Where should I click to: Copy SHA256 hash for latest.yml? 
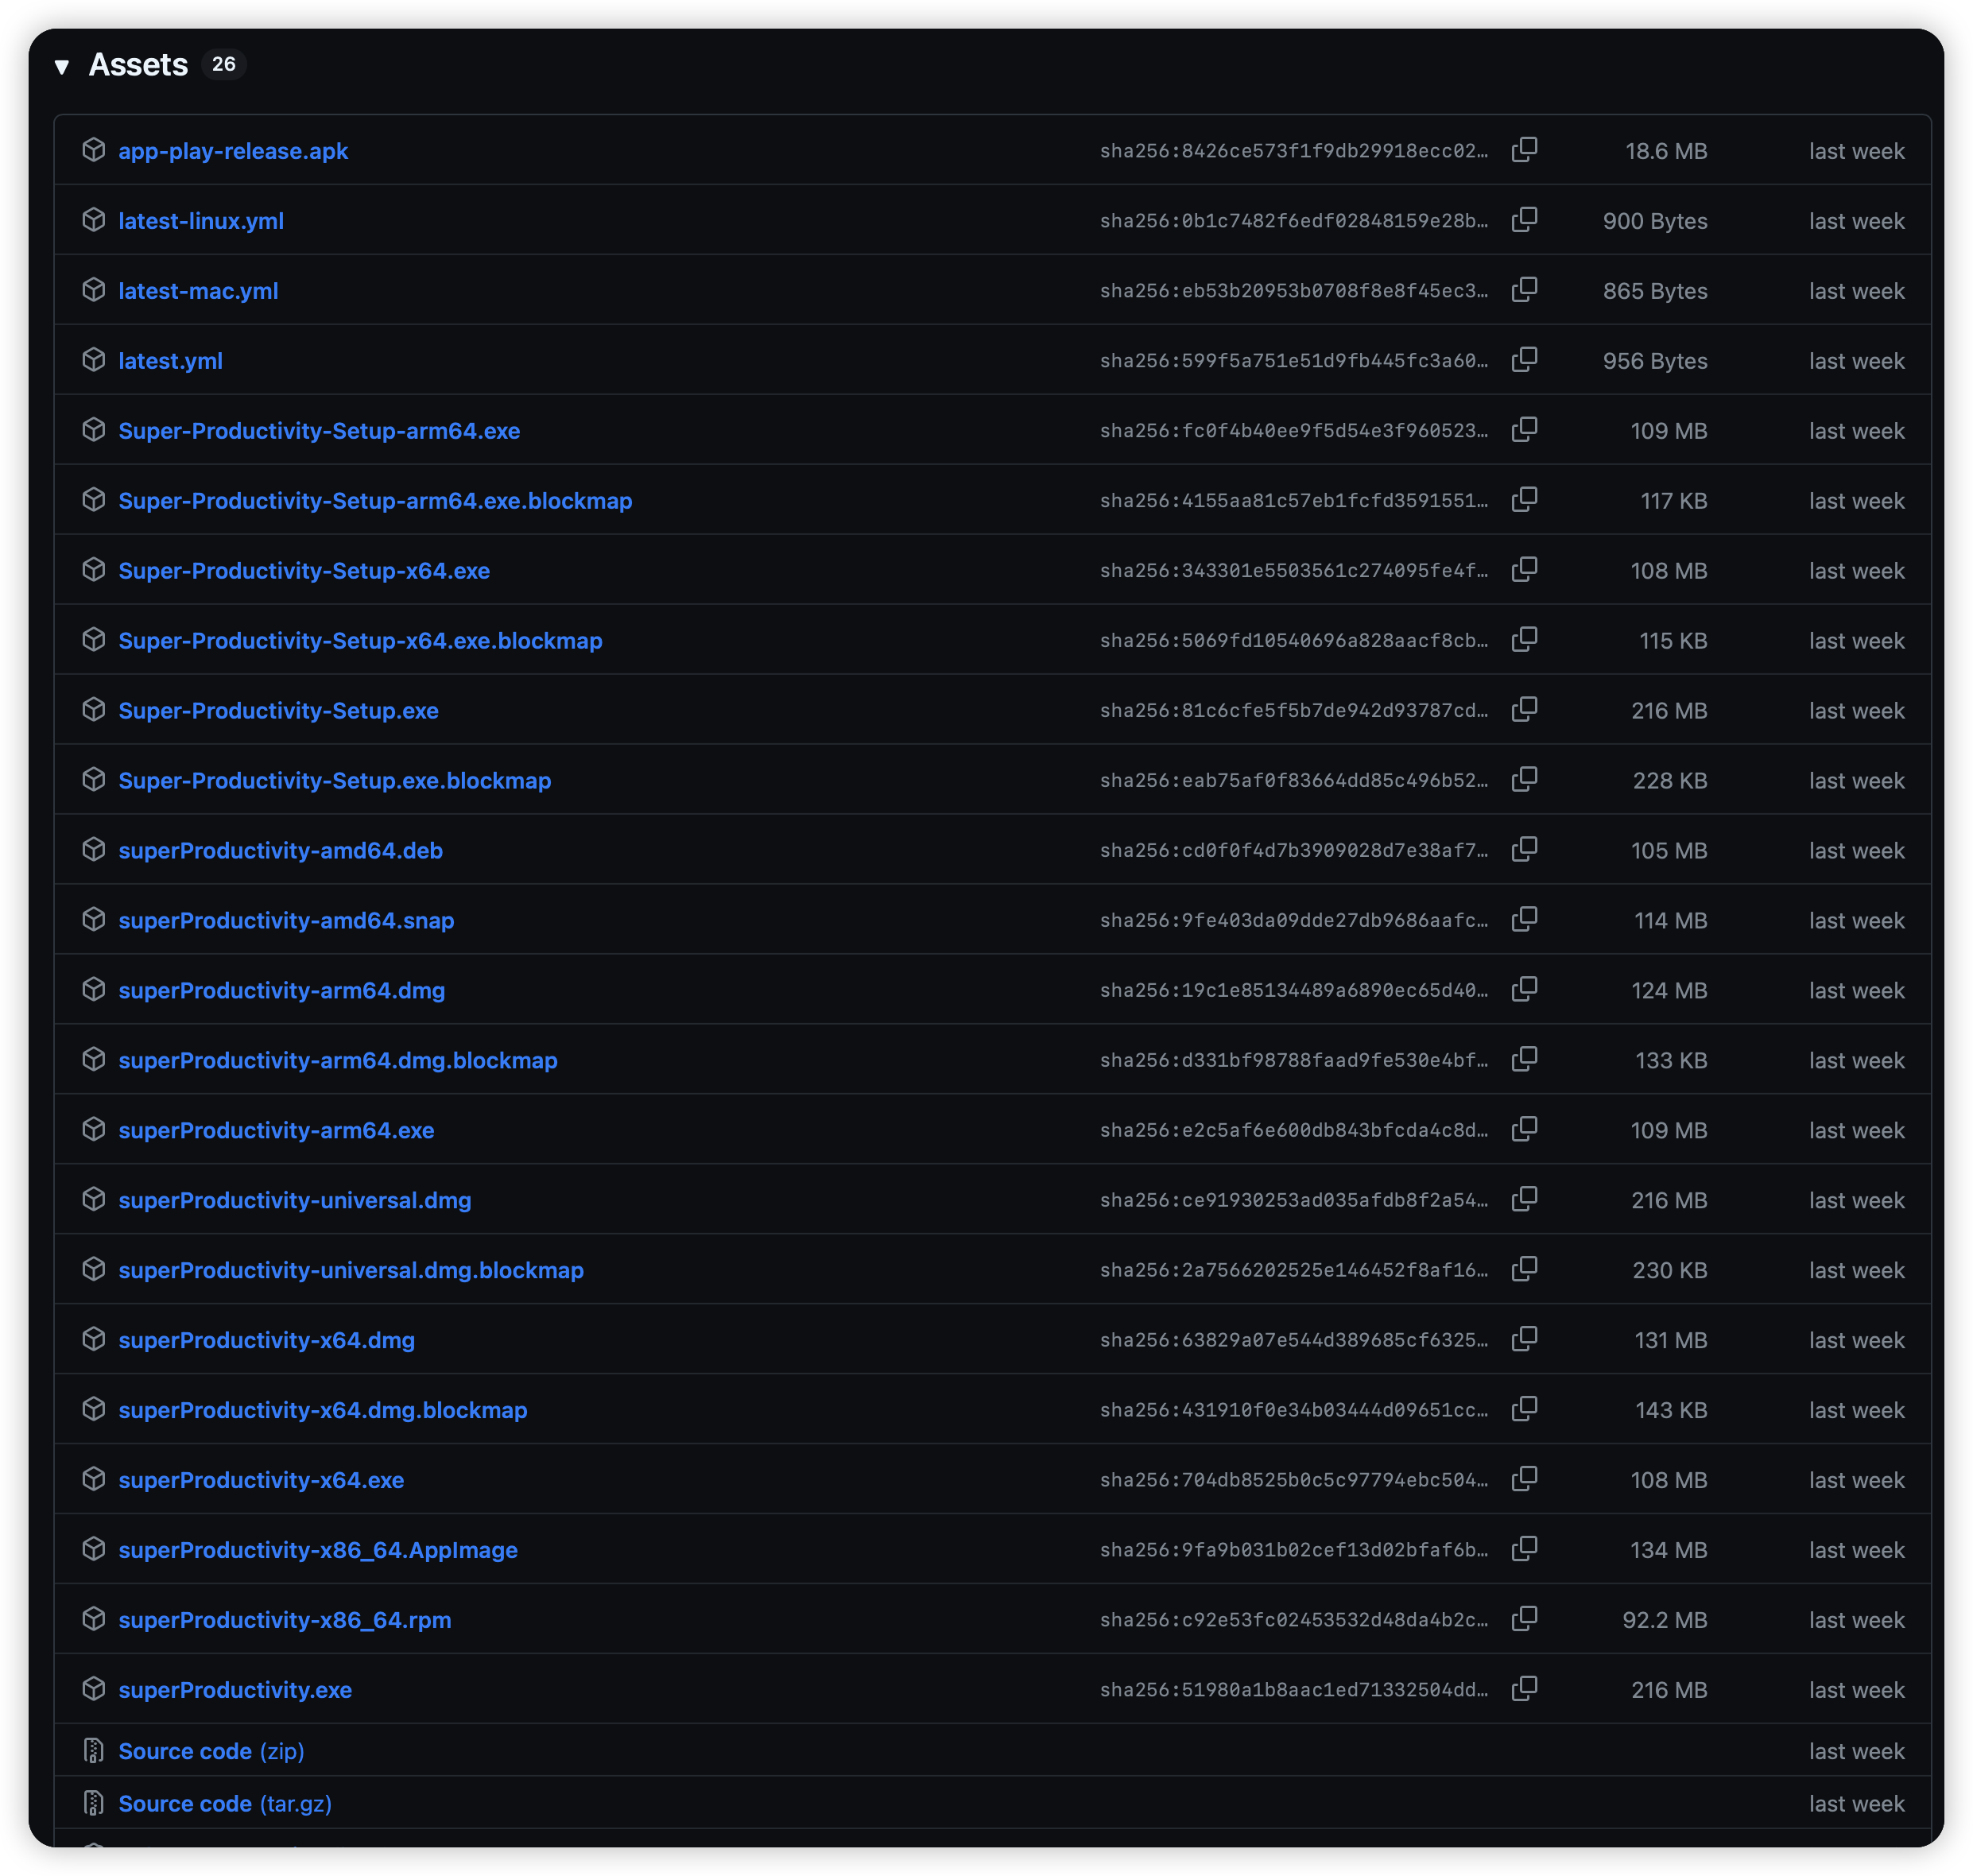[1524, 360]
